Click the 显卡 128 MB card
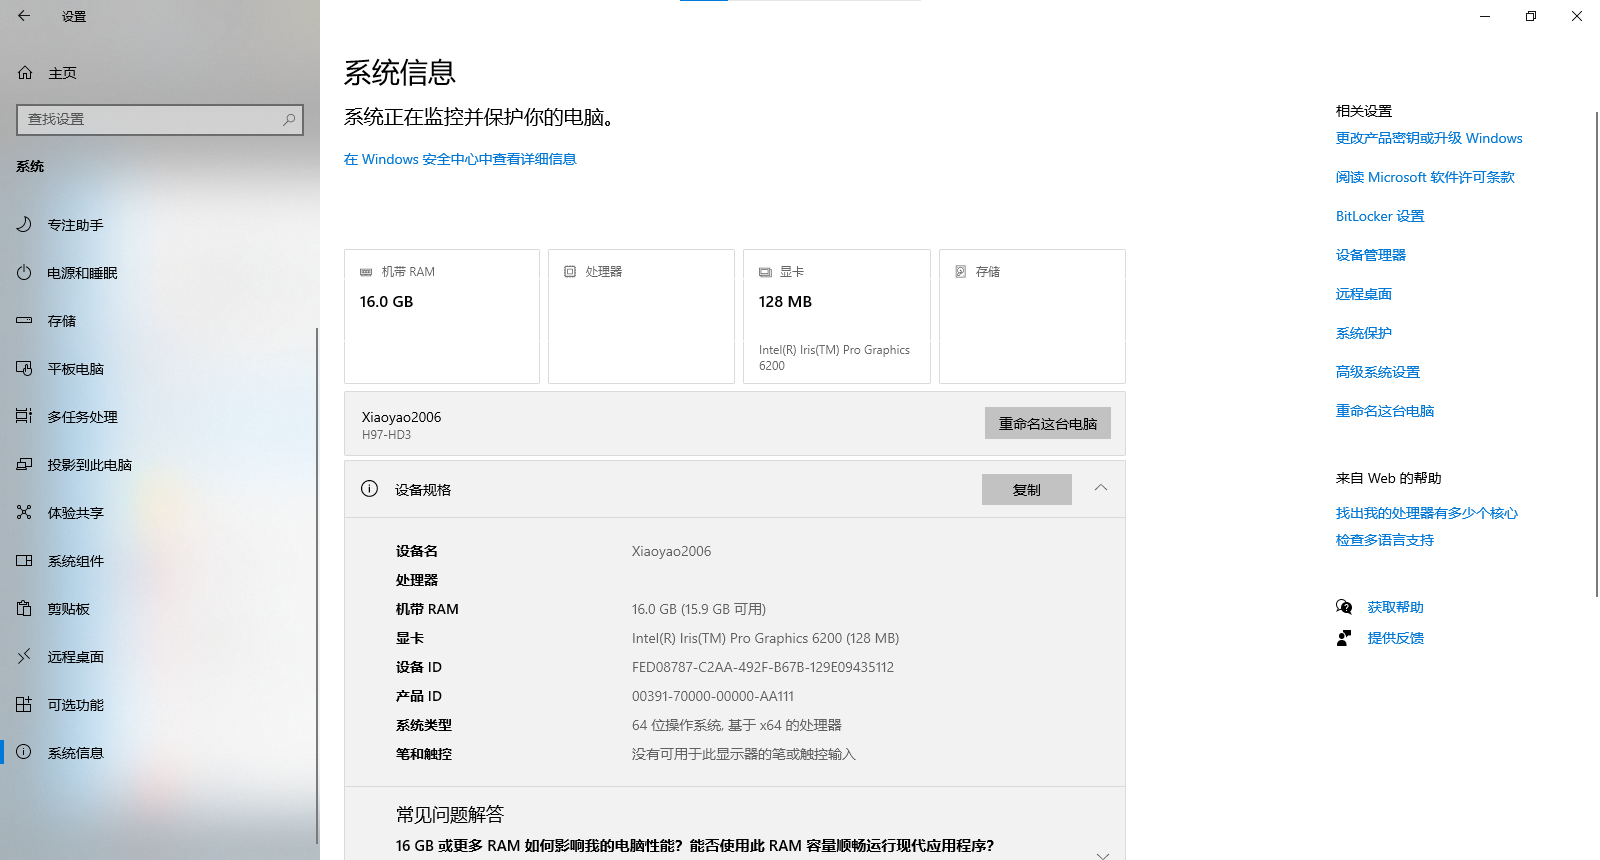This screenshot has height=860, width=1600. (837, 316)
